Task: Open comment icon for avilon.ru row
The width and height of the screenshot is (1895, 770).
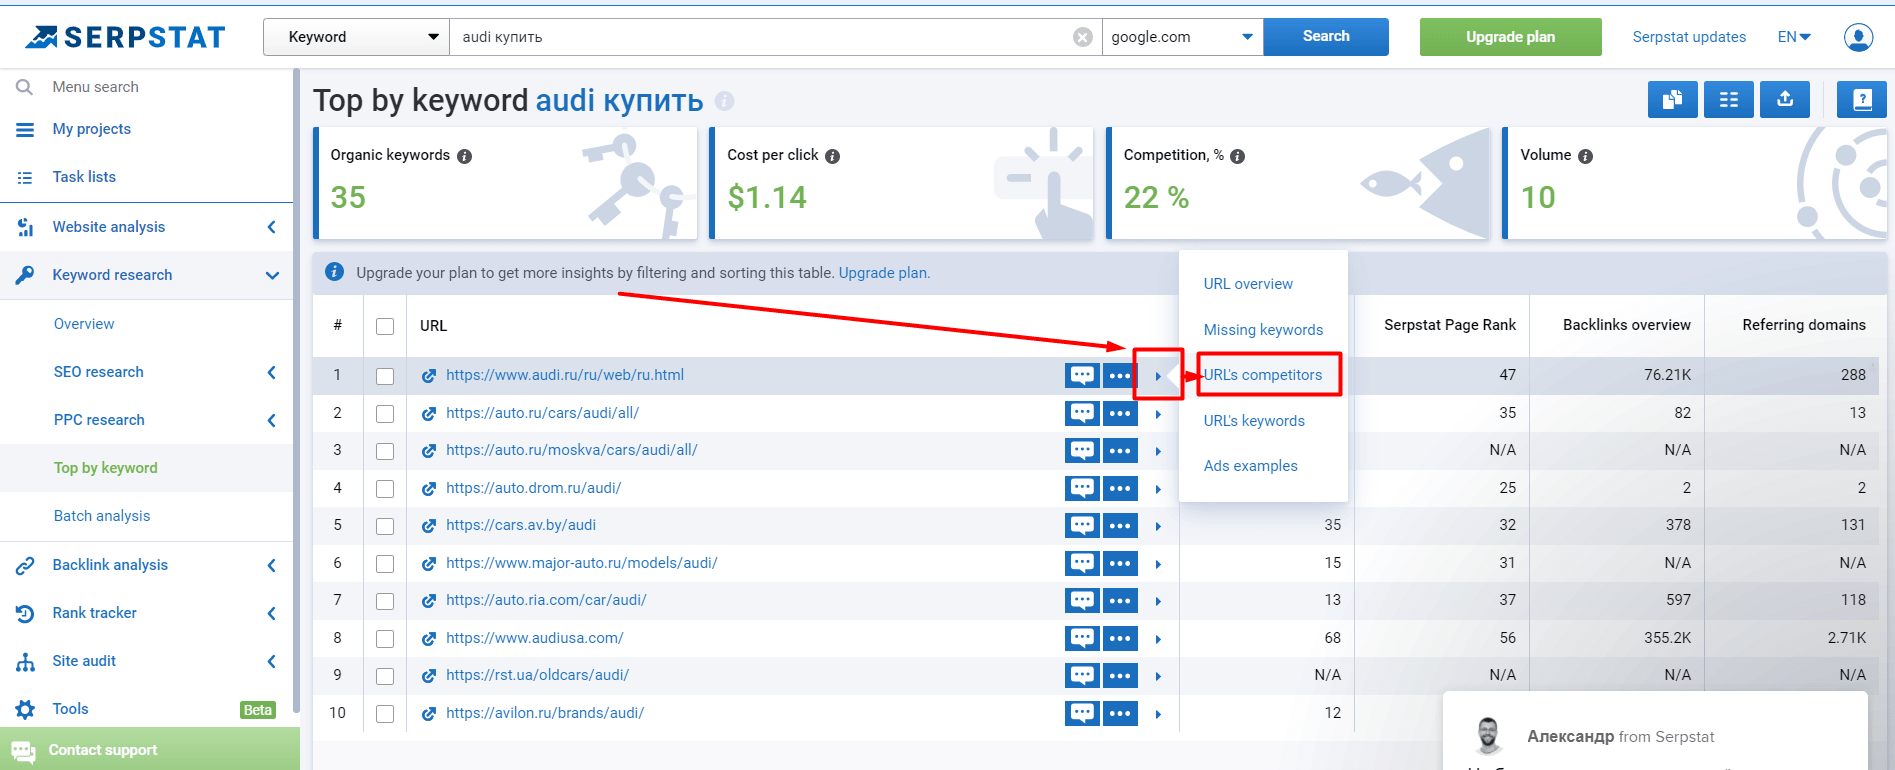Action: (1082, 713)
